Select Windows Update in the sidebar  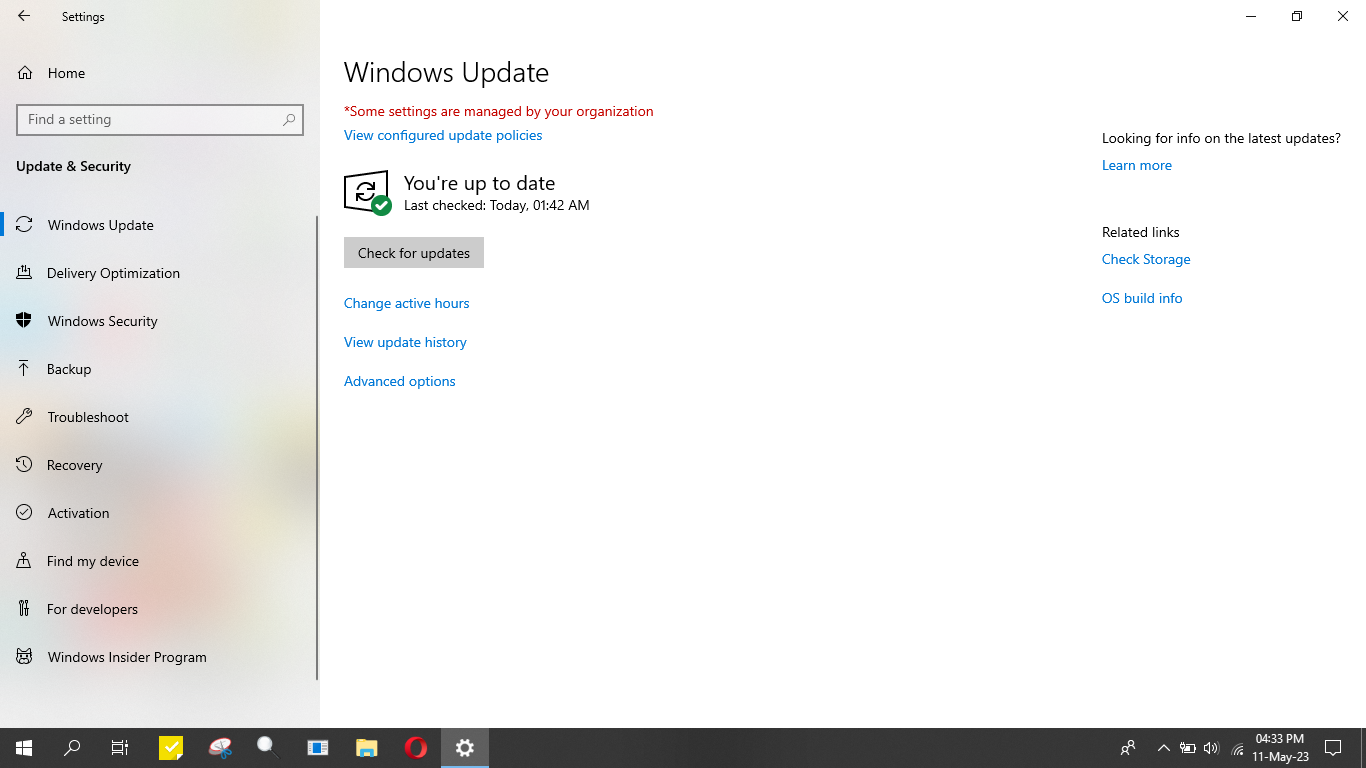pyautogui.click(x=160, y=225)
